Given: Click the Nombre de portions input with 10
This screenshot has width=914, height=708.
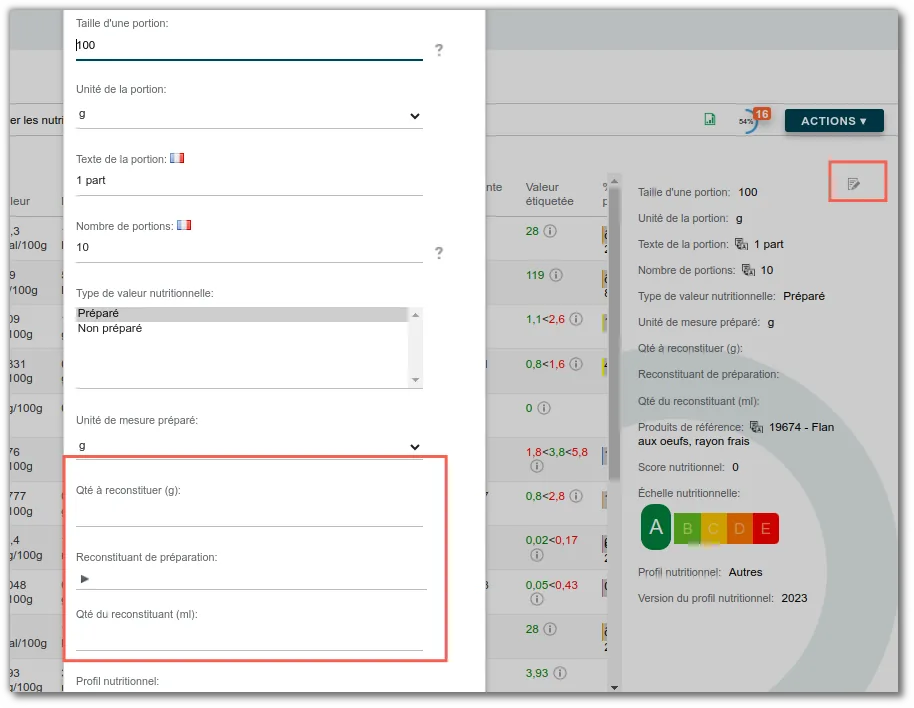Looking at the screenshot, I should click(249, 248).
